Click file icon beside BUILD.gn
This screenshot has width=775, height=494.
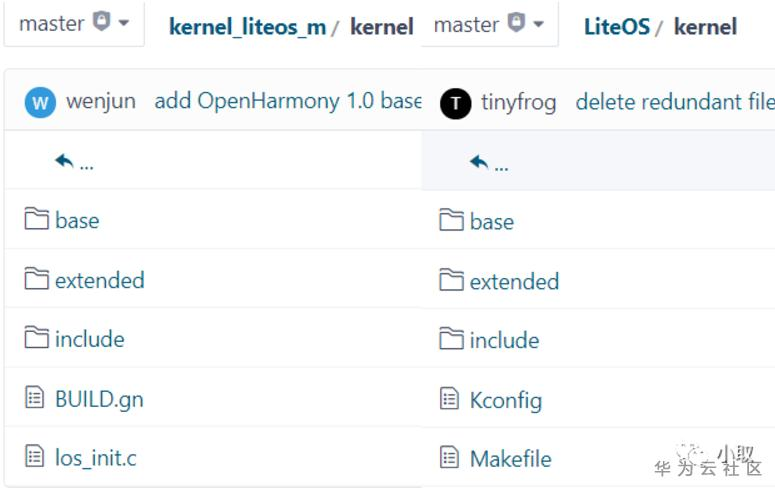coord(36,399)
